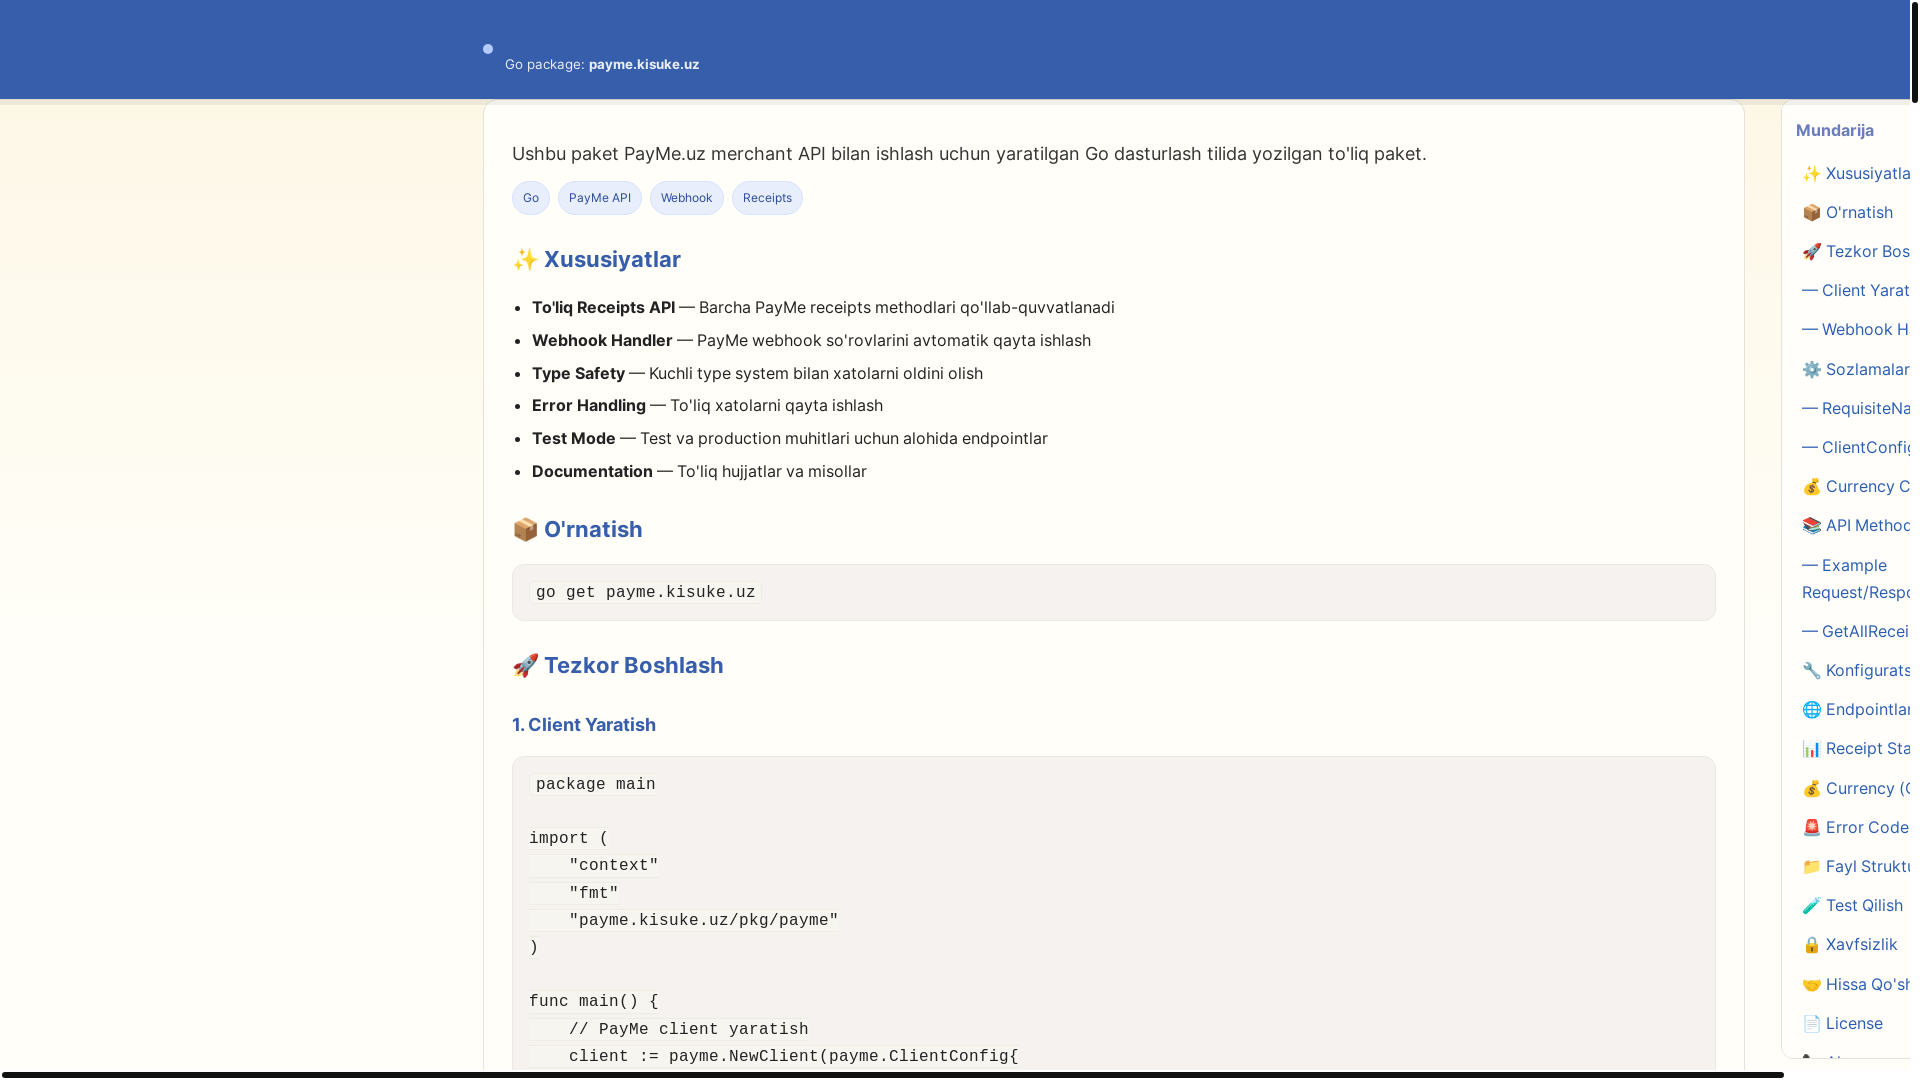Click the rocket icon beside the Tezkor Boshlash heading
The width and height of the screenshot is (1920, 1080).
[525, 666]
